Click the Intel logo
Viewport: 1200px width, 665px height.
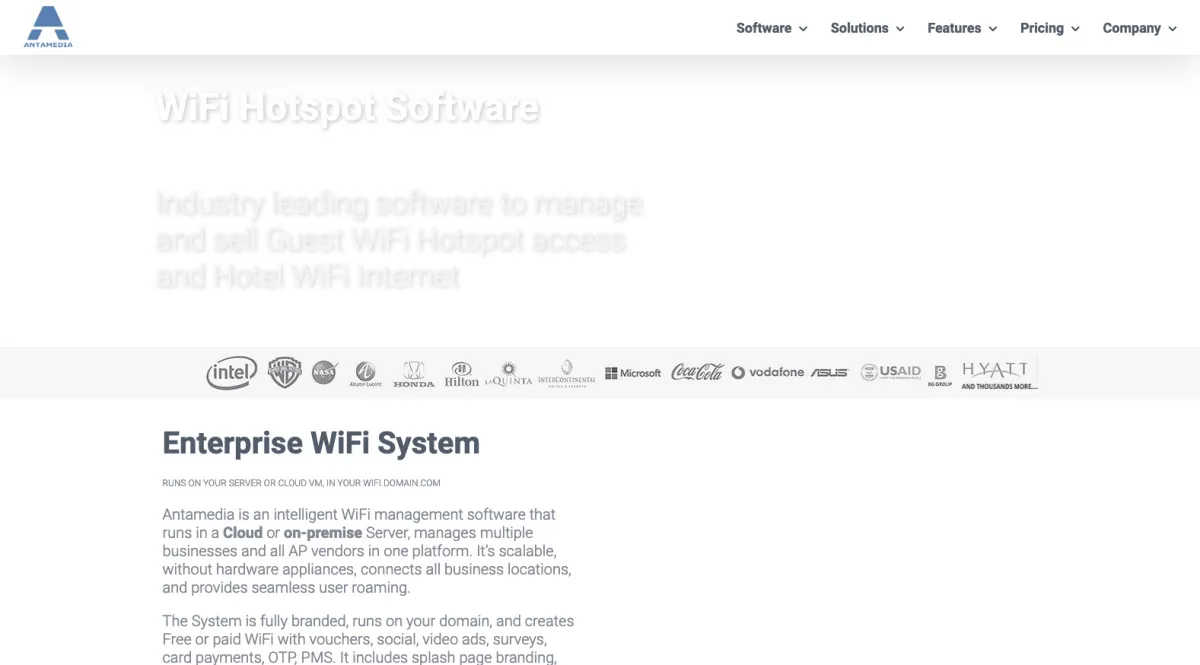pyautogui.click(x=232, y=373)
